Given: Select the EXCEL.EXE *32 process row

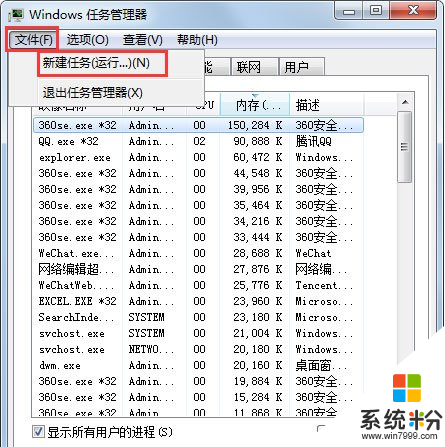Looking at the screenshot, I should coord(198,301).
